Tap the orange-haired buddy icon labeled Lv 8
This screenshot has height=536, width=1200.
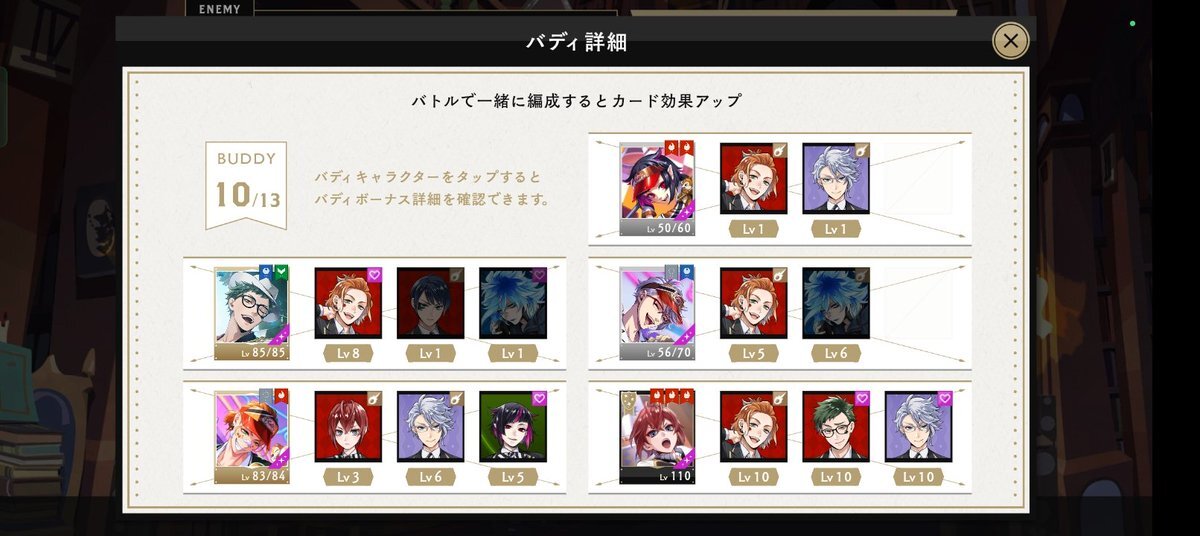349,301
